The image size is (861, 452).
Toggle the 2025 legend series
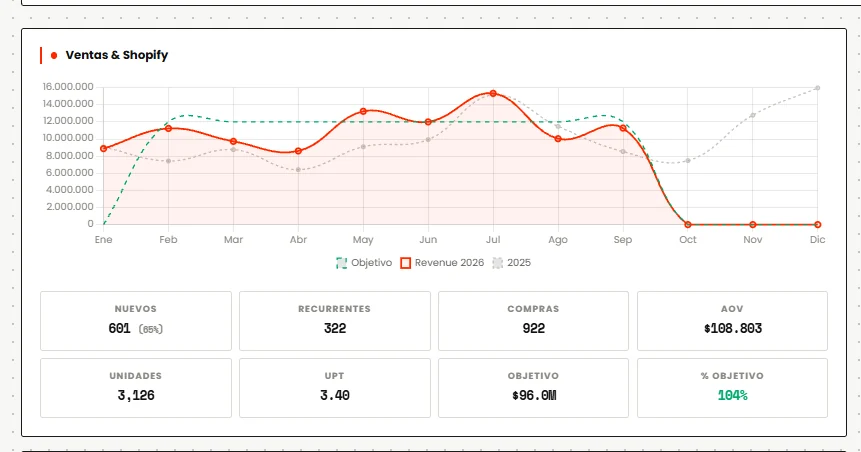point(511,263)
